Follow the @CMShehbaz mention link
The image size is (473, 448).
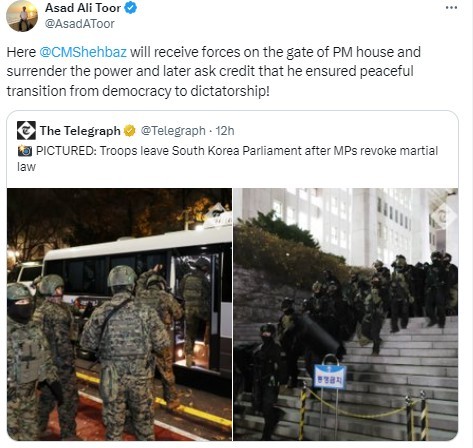[x=83, y=52]
